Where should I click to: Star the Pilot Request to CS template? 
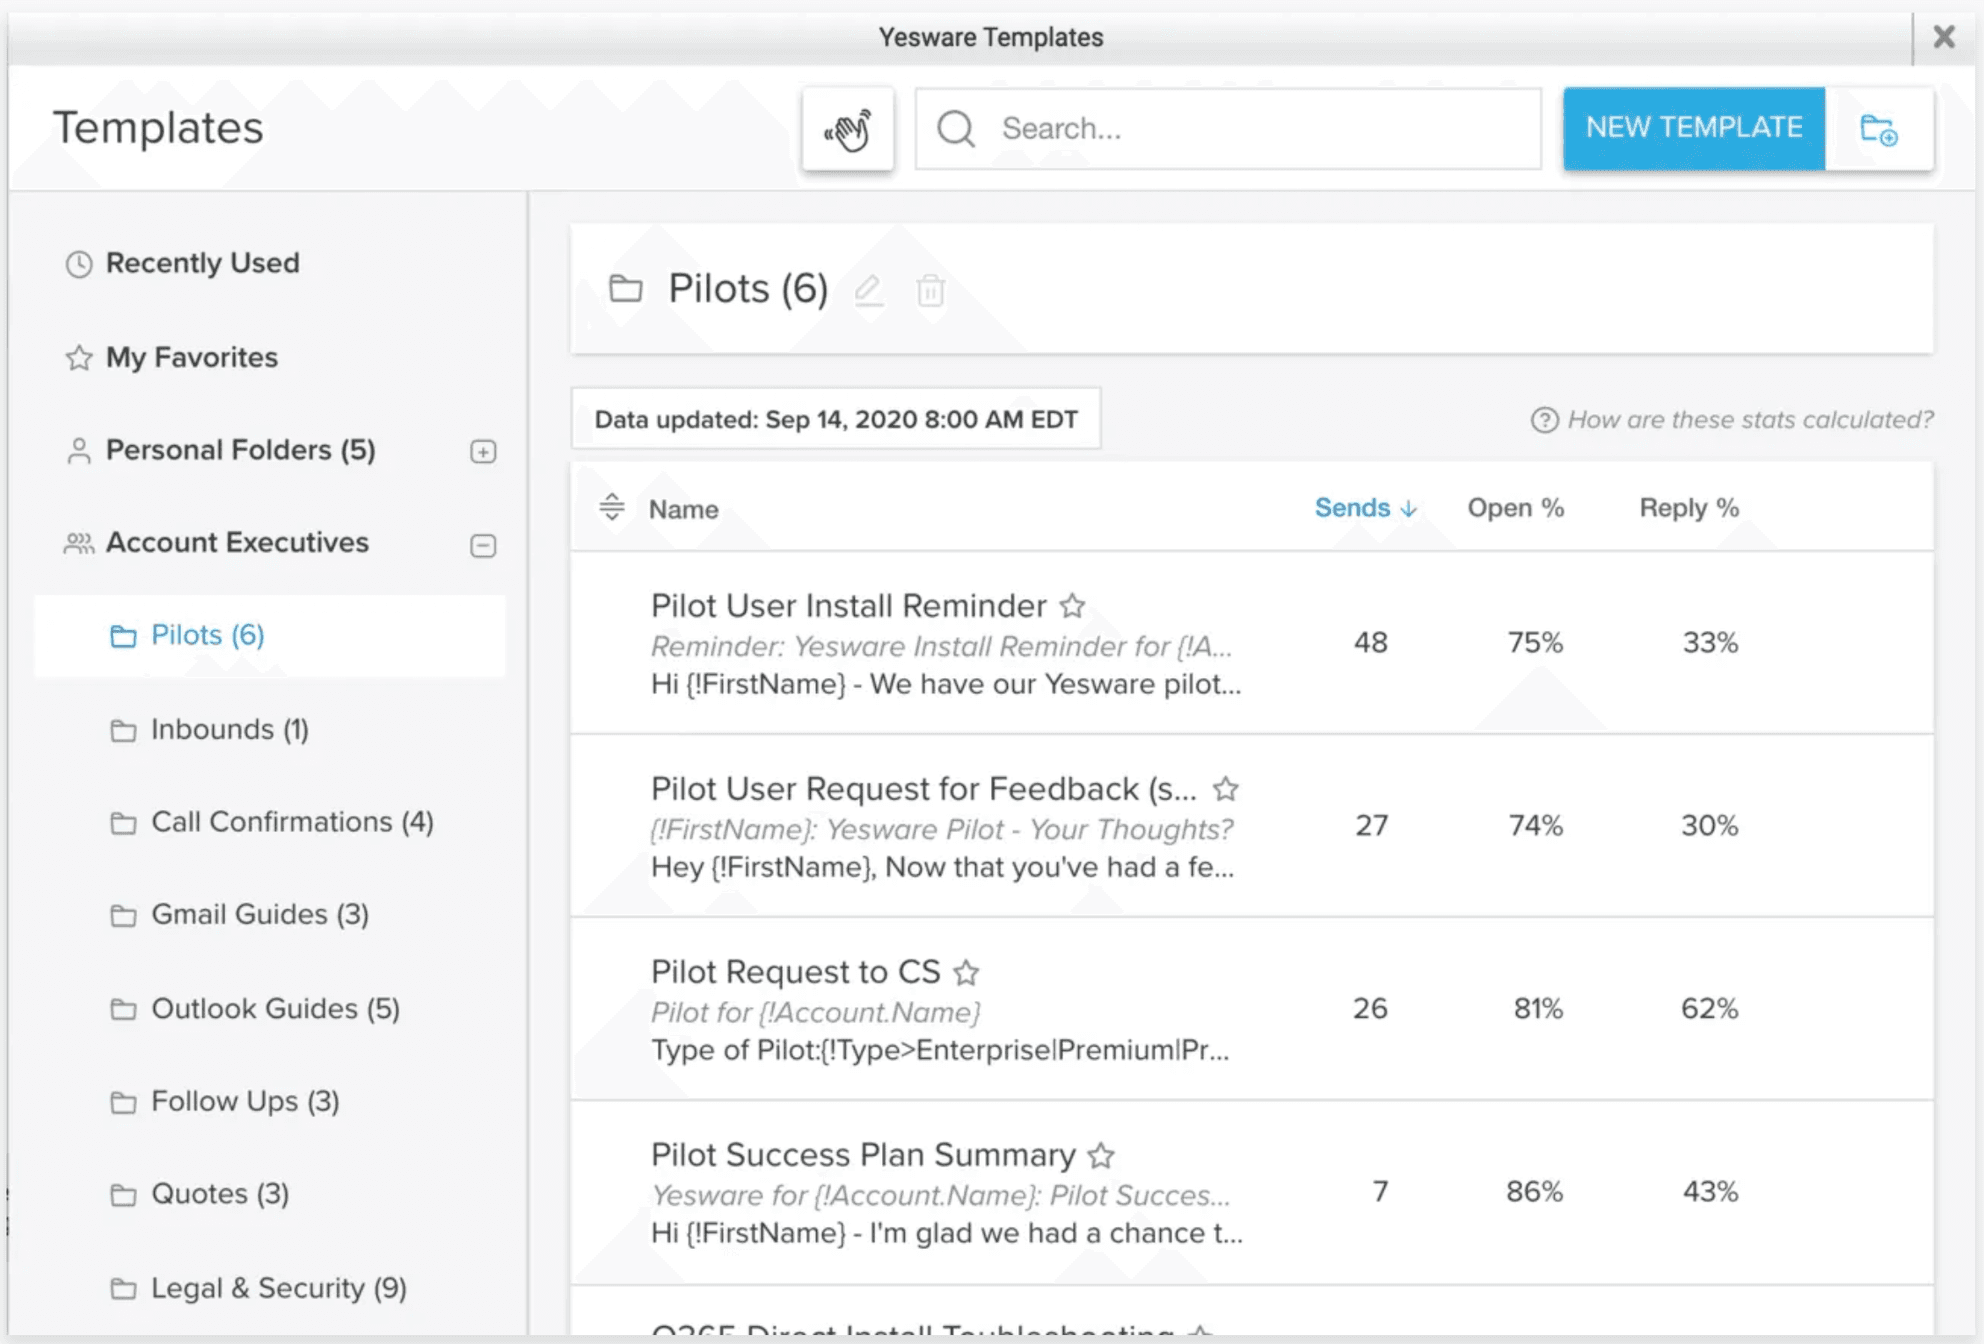(x=968, y=971)
